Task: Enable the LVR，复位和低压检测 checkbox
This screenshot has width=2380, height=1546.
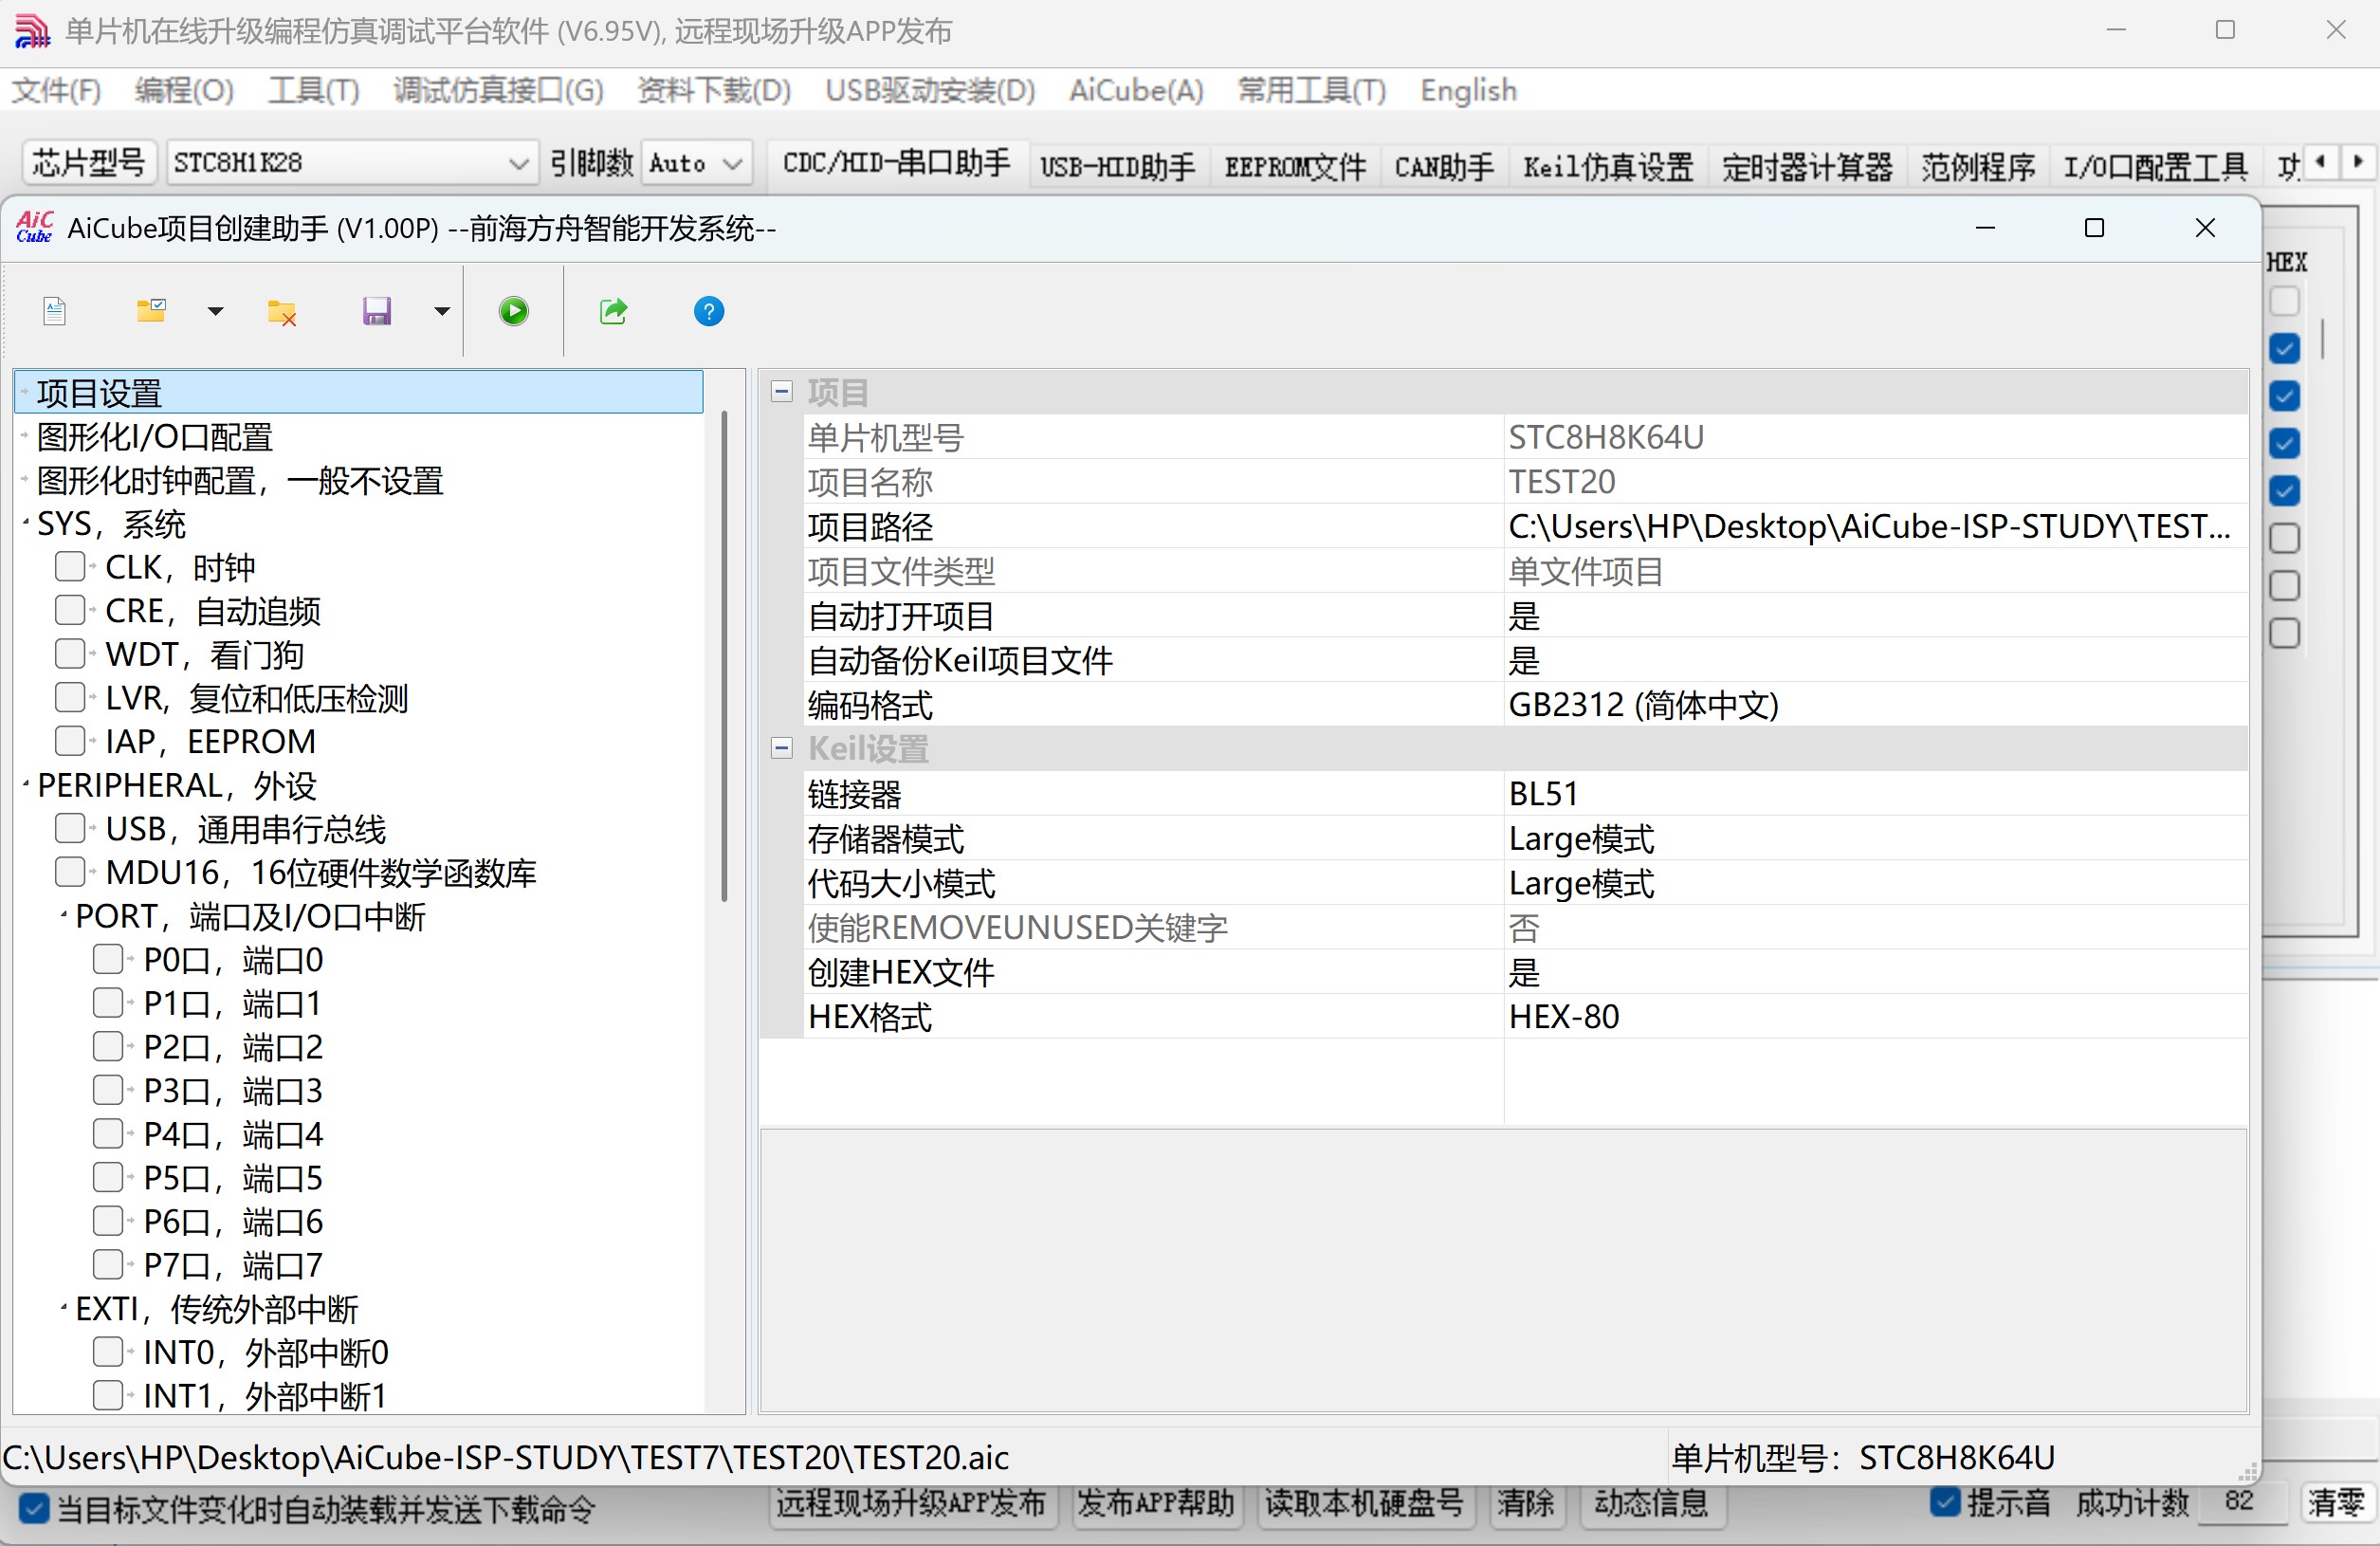Action: (x=69, y=697)
